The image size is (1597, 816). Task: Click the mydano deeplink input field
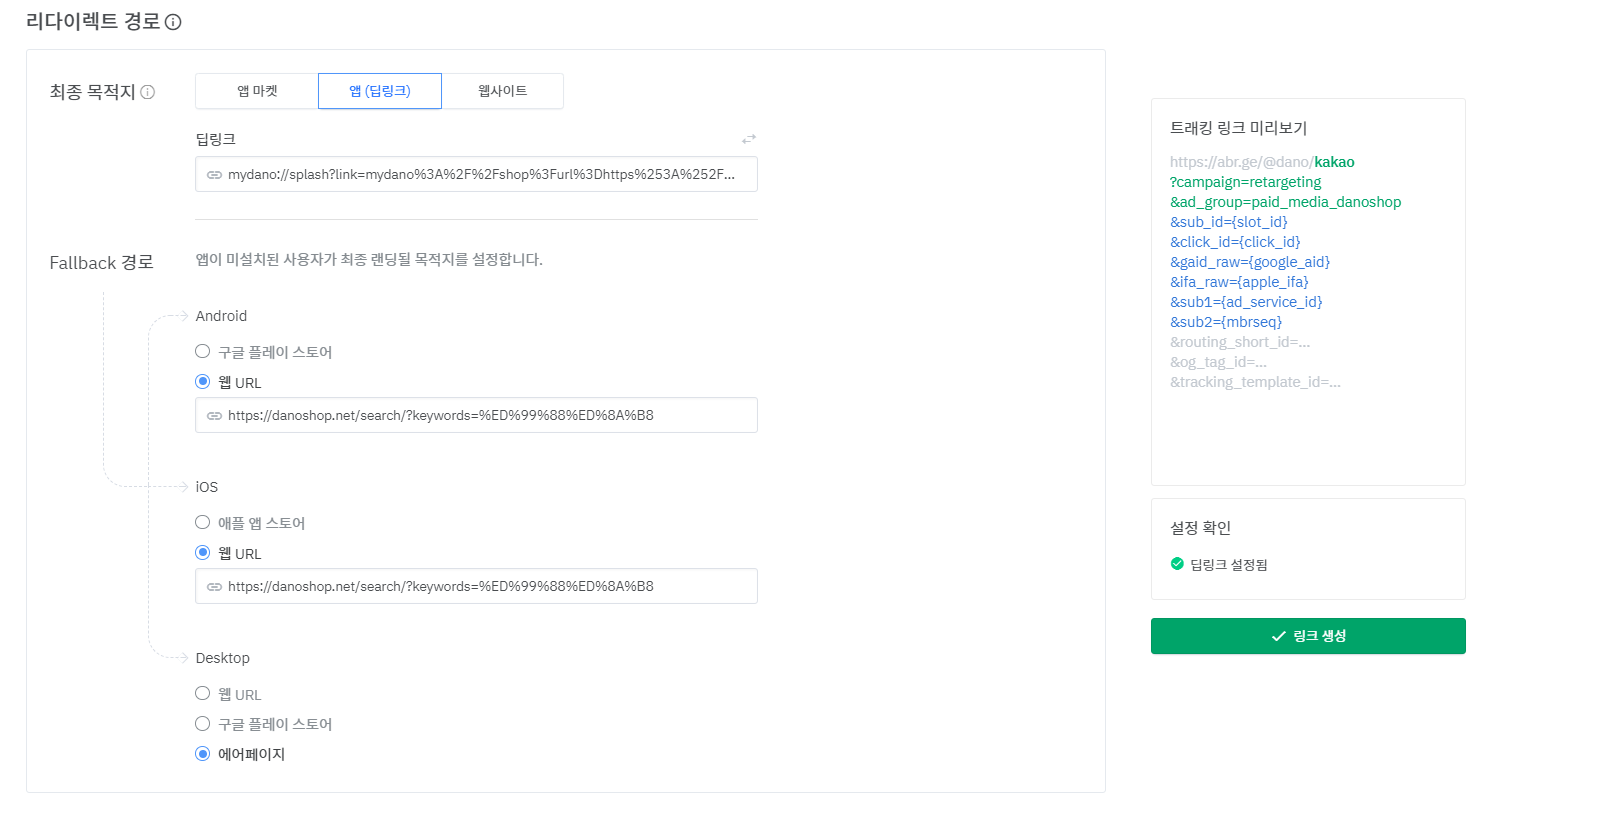coord(476,174)
